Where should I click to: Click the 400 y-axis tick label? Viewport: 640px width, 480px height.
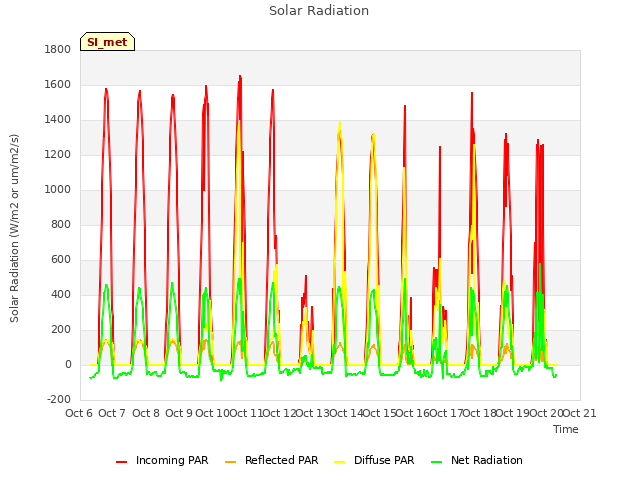coord(61,295)
